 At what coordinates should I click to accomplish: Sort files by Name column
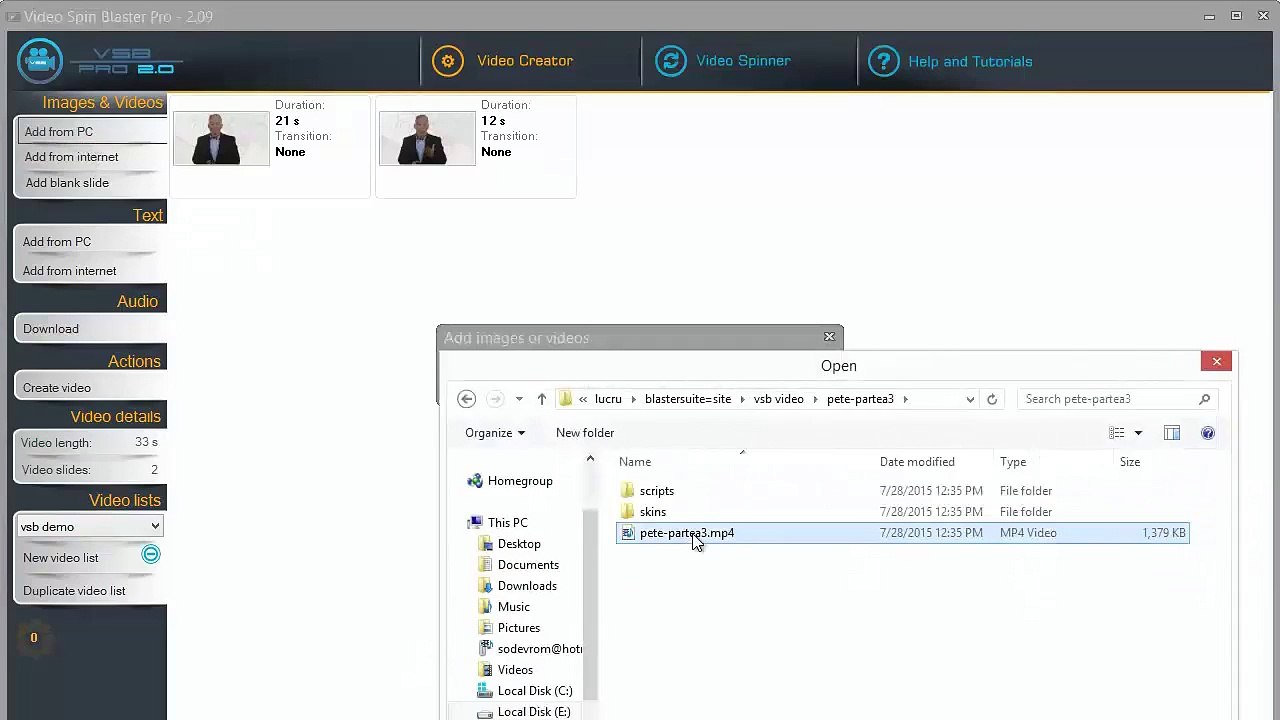pos(635,462)
